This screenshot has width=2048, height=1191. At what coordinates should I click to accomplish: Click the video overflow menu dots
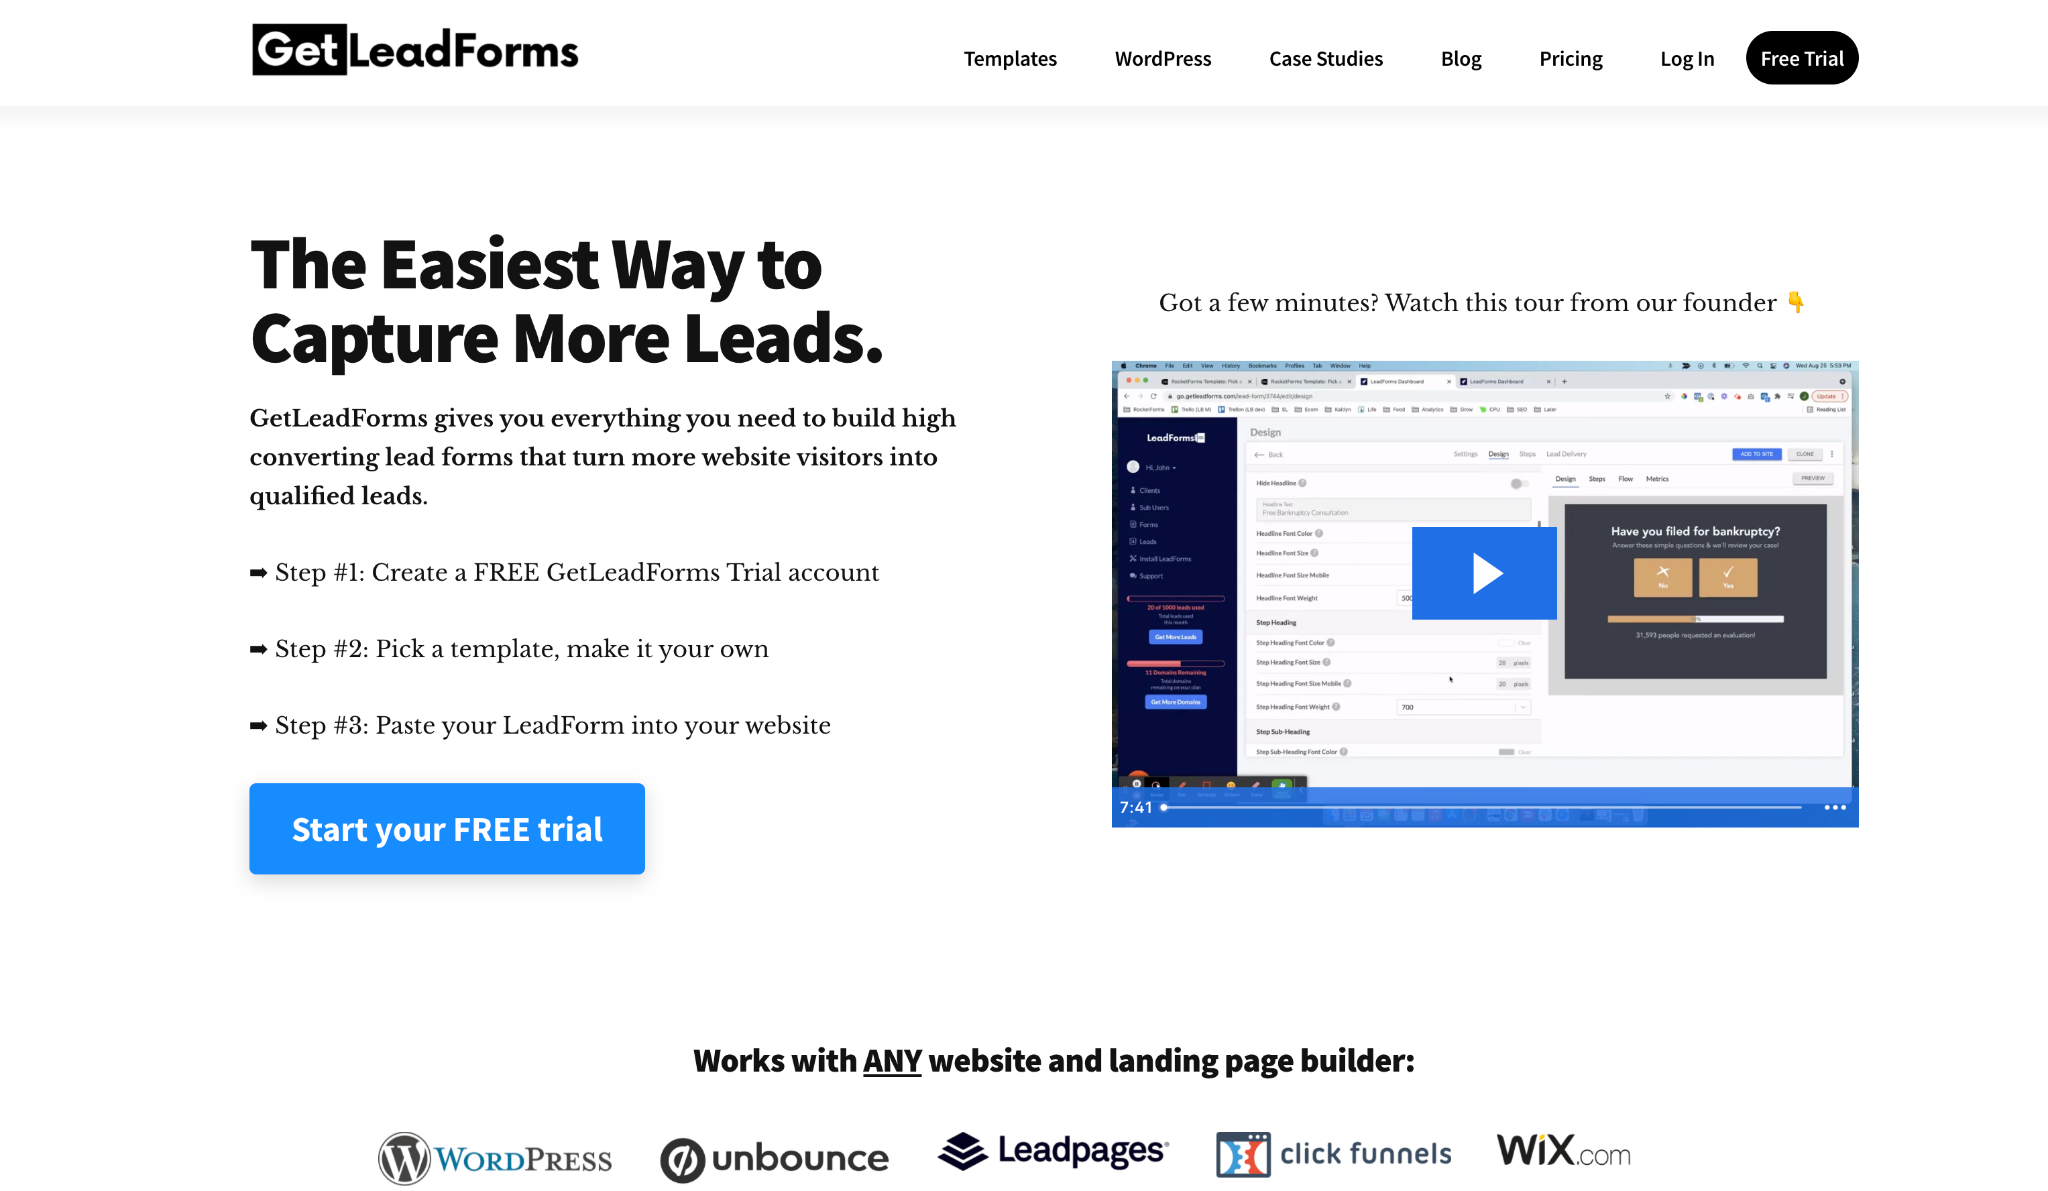click(1834, 807)
